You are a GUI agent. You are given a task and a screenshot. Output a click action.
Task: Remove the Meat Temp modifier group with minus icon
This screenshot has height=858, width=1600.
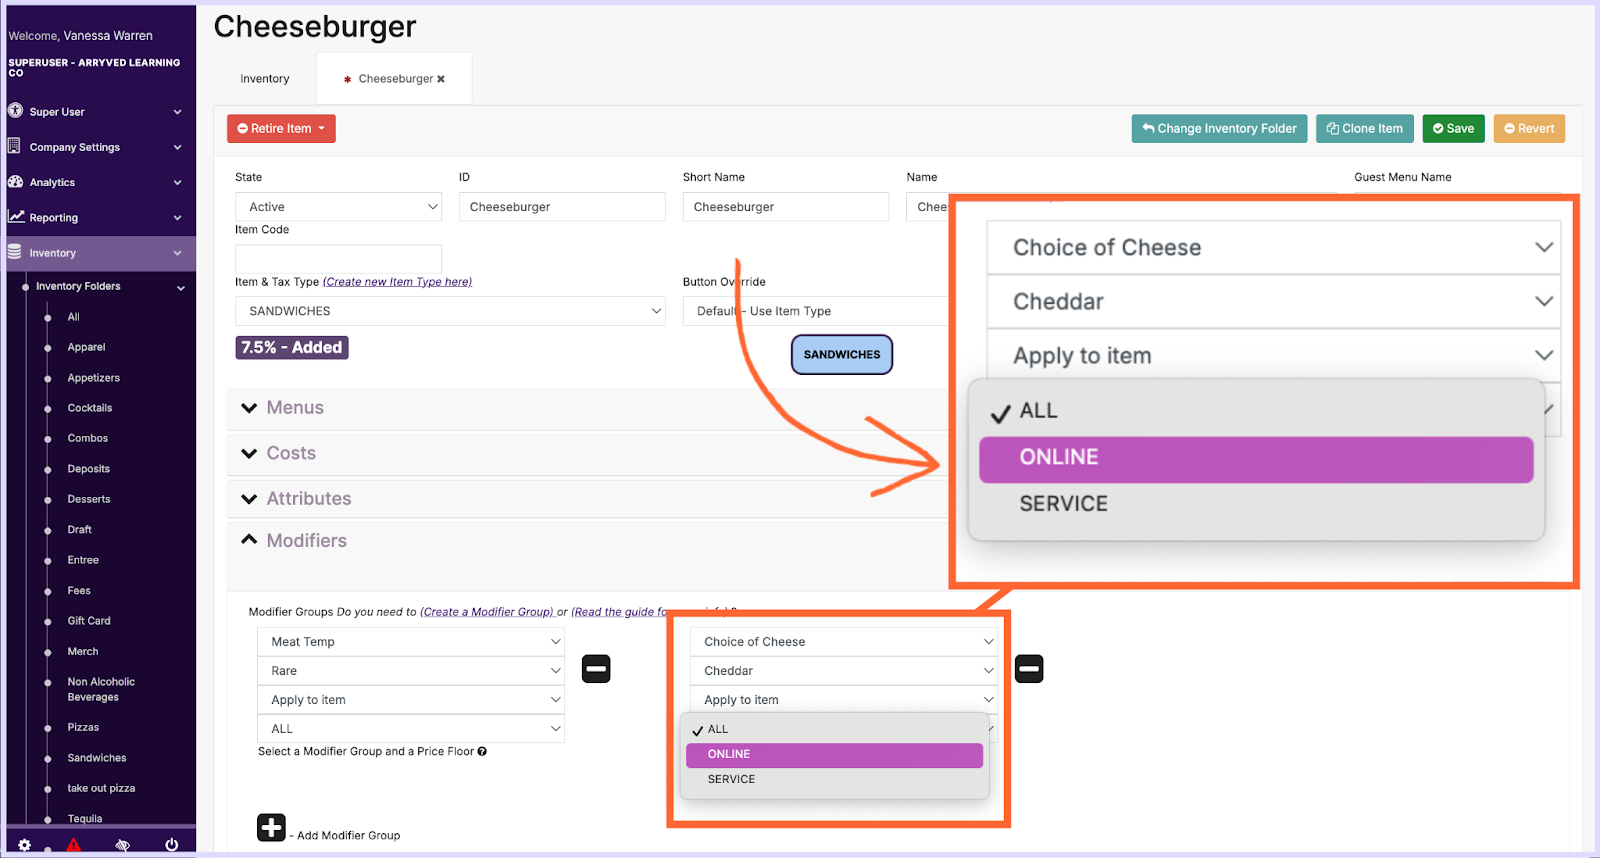596,669
